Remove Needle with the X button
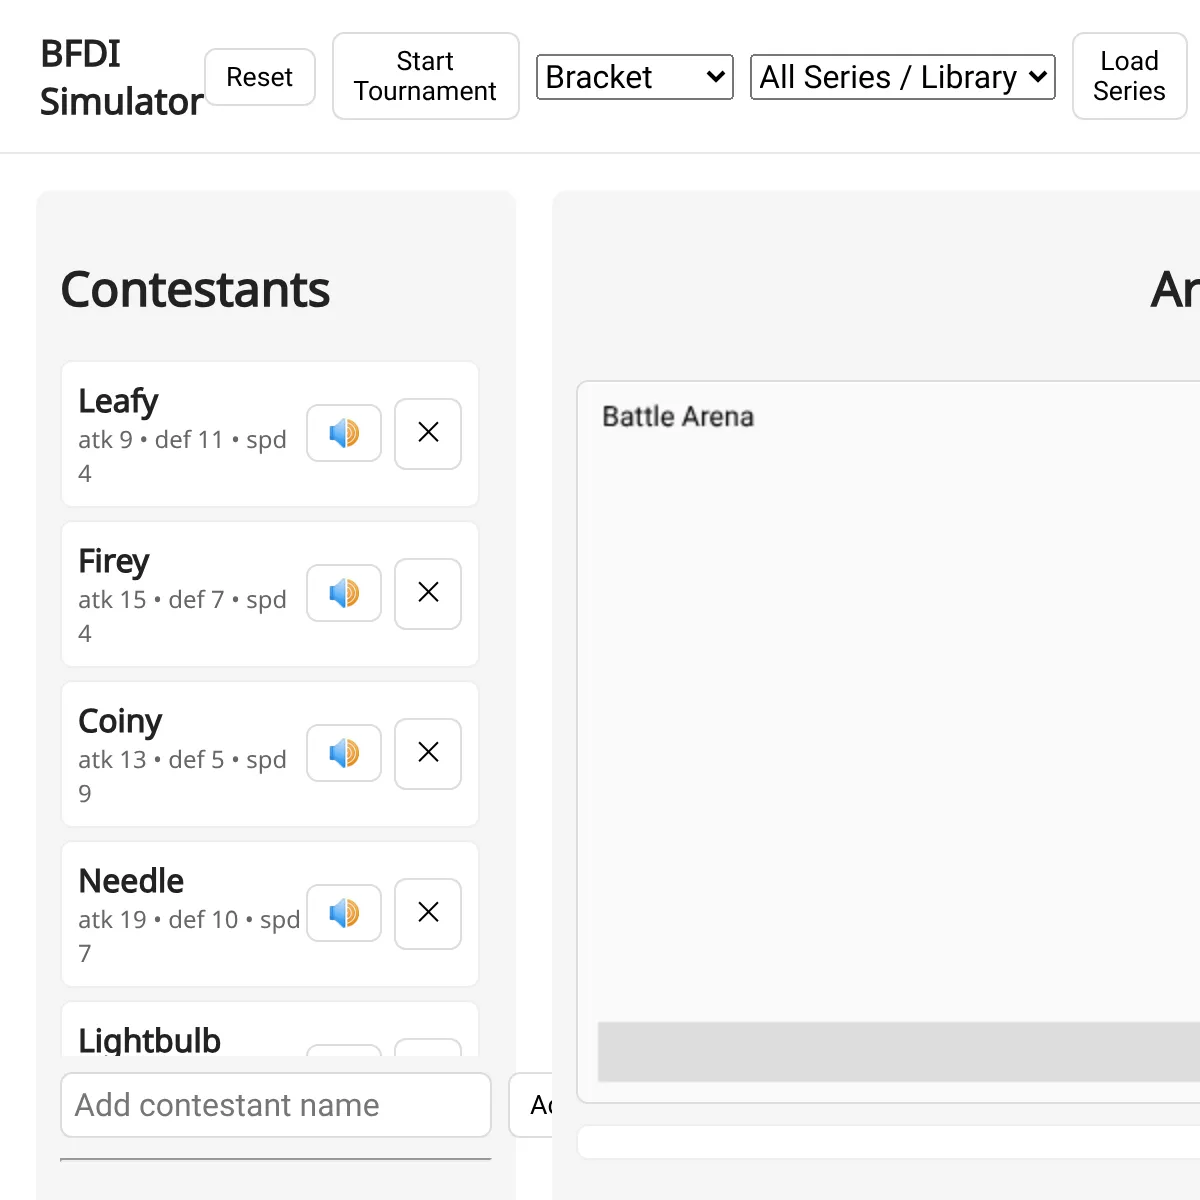1200x1200 pixels. 428,913
